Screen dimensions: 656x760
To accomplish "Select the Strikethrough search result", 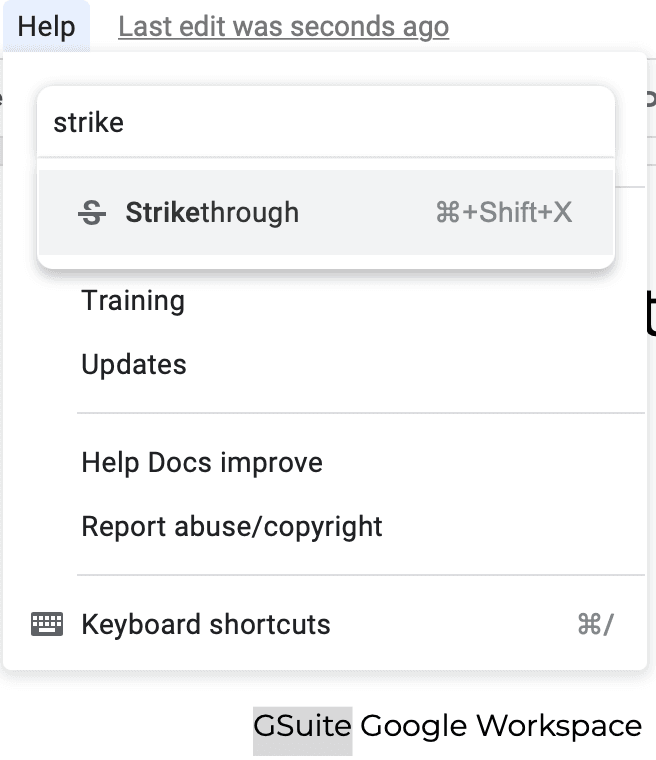I will [x=326, y=212].
